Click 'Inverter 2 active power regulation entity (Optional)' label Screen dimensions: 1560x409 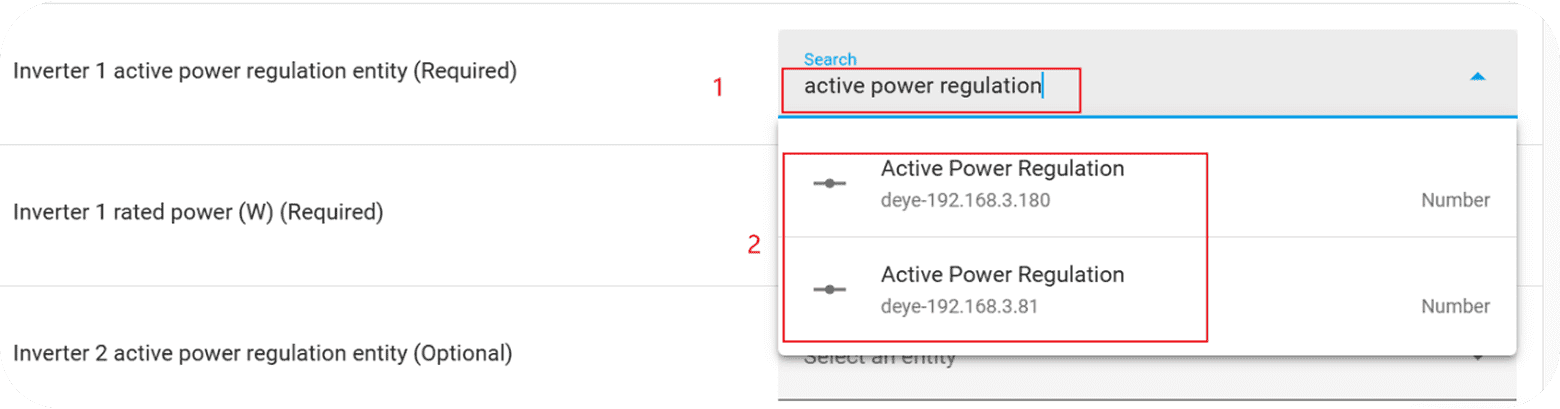262,353
